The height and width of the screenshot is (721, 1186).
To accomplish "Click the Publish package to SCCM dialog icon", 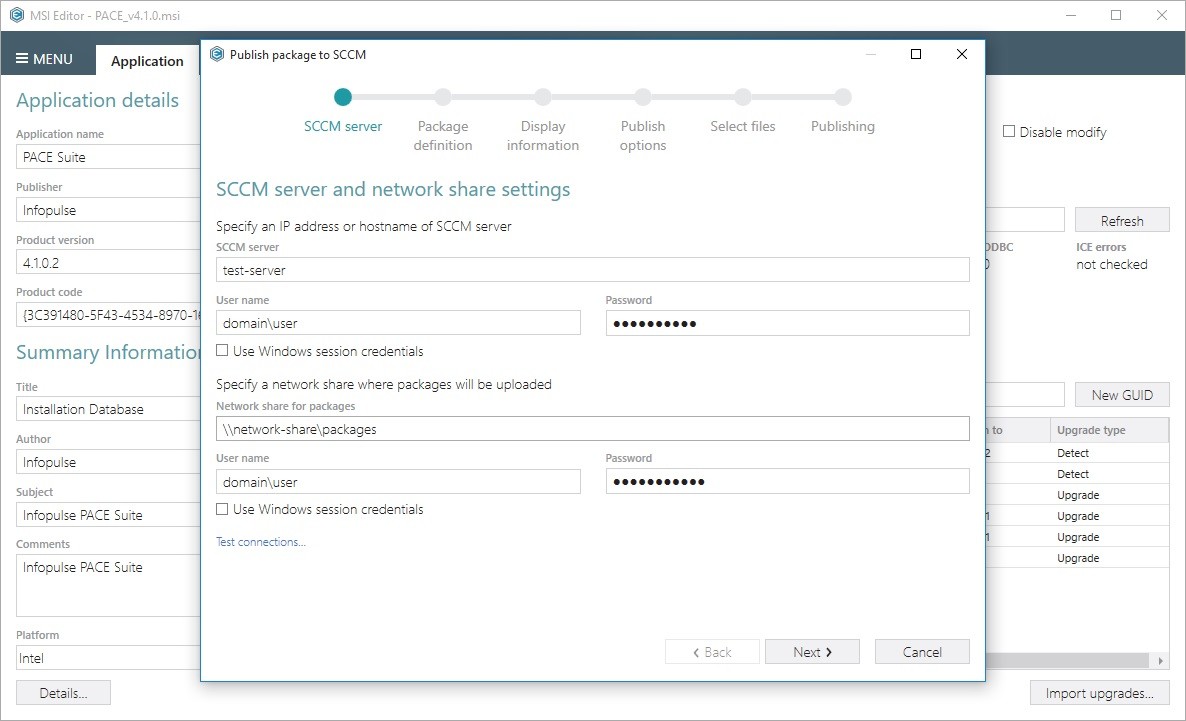I will (x=217, y=54).
